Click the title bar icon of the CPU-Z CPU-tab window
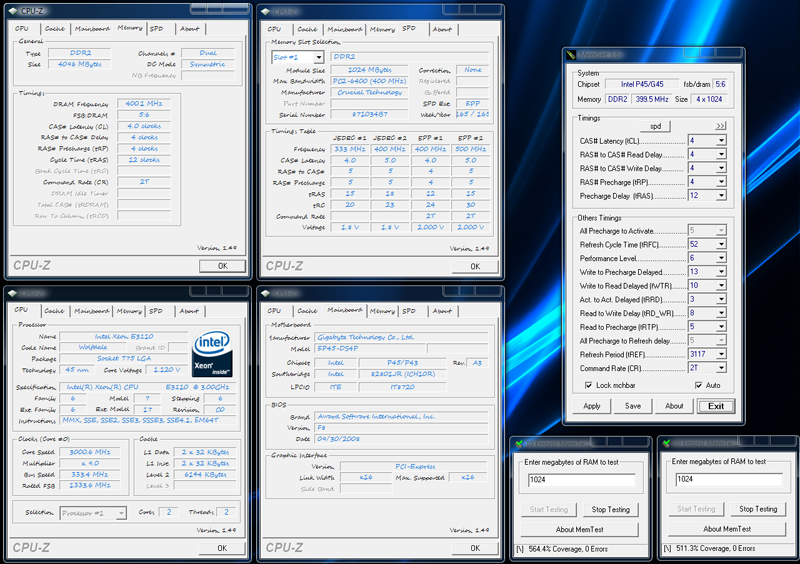 [x=13, y=293]
